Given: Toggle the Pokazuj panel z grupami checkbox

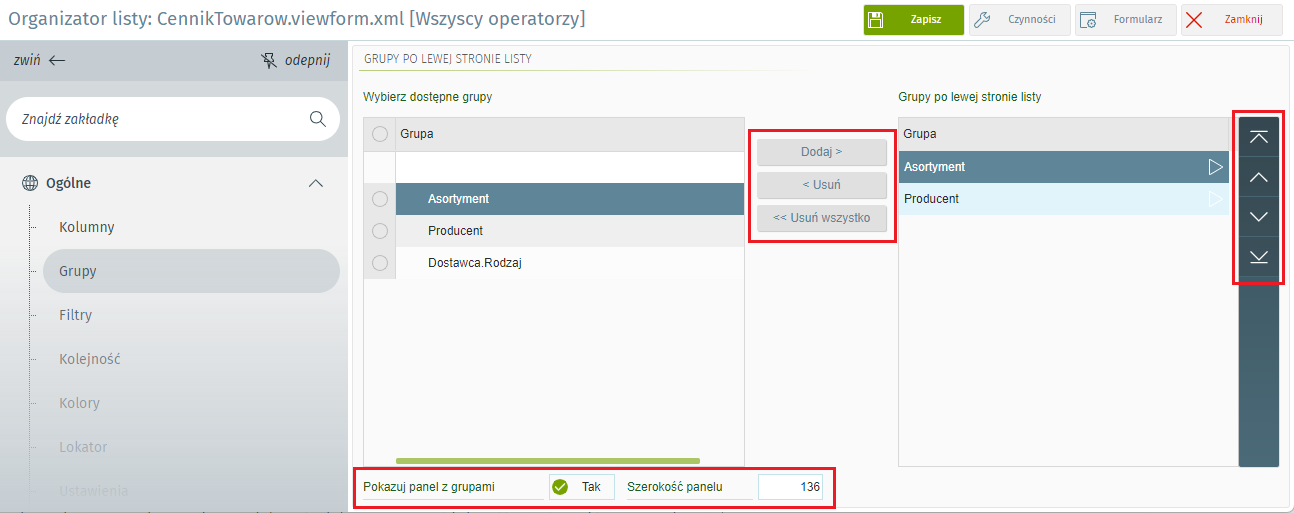Looking at the screenshot, I should pyautogui.click(x=561, y=487).
